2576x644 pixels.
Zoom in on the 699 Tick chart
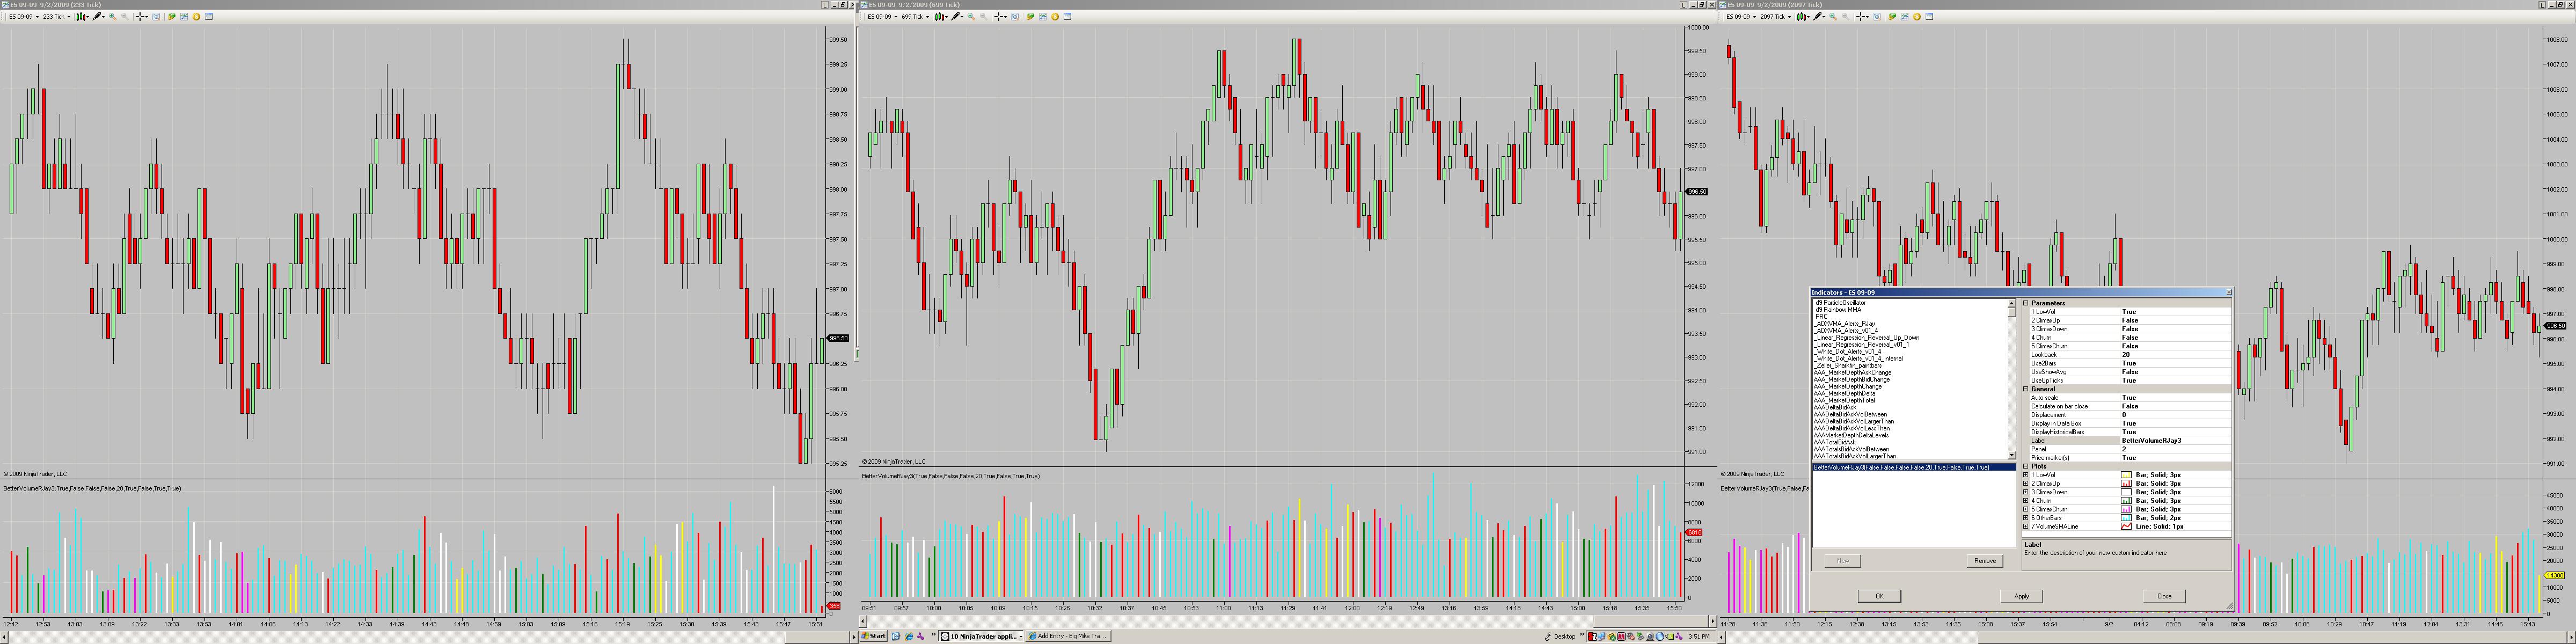pyautogui.click(x=971, y=17)
